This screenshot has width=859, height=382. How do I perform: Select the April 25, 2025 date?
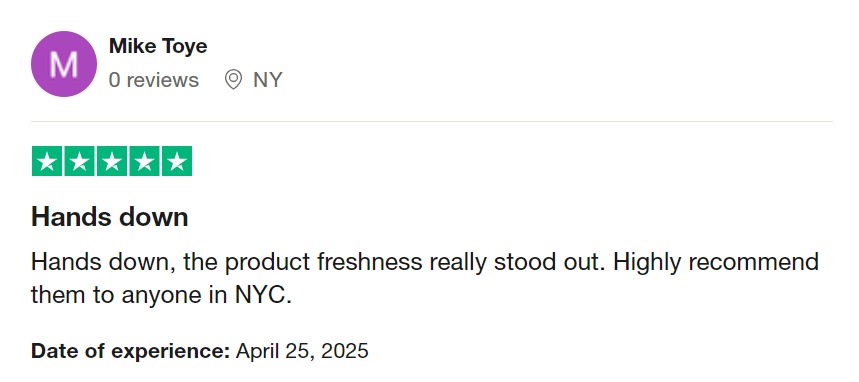(x=302, y=351)
